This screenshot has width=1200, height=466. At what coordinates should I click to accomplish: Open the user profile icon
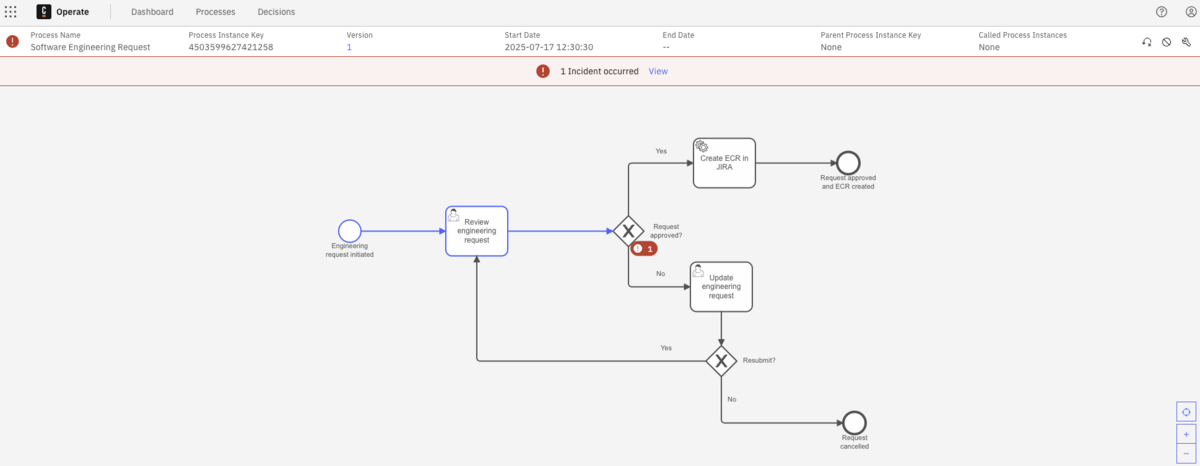(x=1185, y=12)
